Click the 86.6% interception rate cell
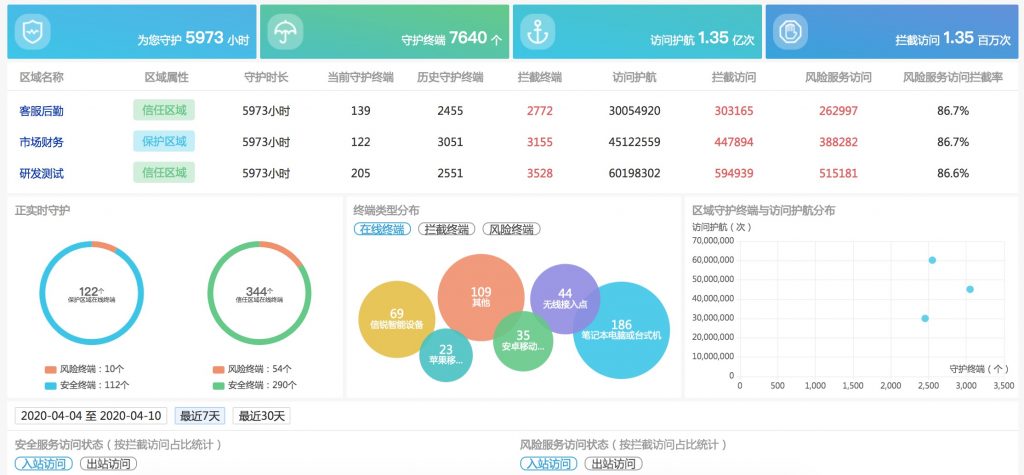 (953, 173)
